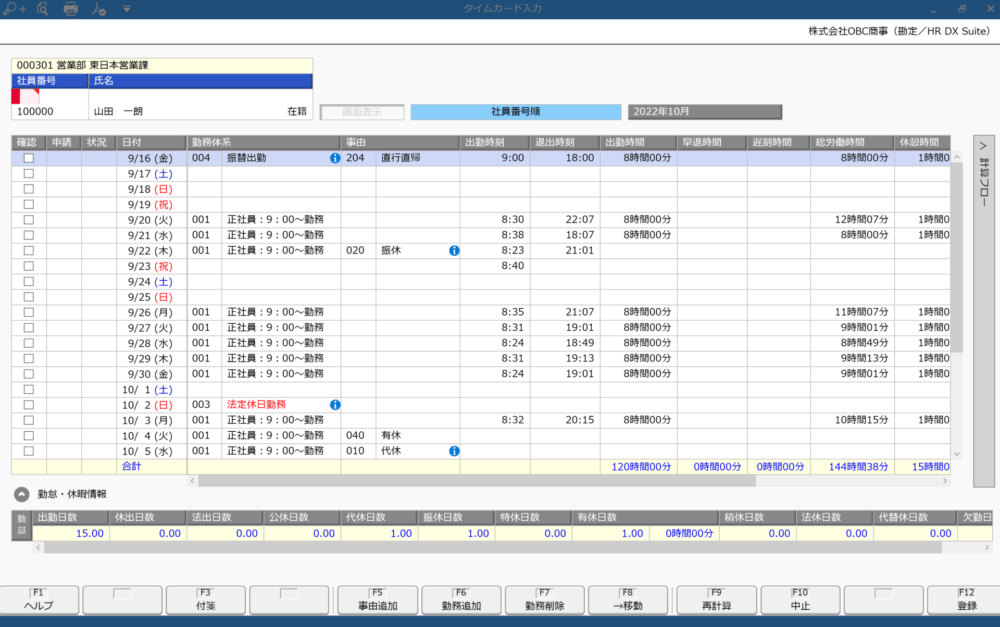
Task: Click timecard table horizontal scrollbar
Action: point(476,481)
